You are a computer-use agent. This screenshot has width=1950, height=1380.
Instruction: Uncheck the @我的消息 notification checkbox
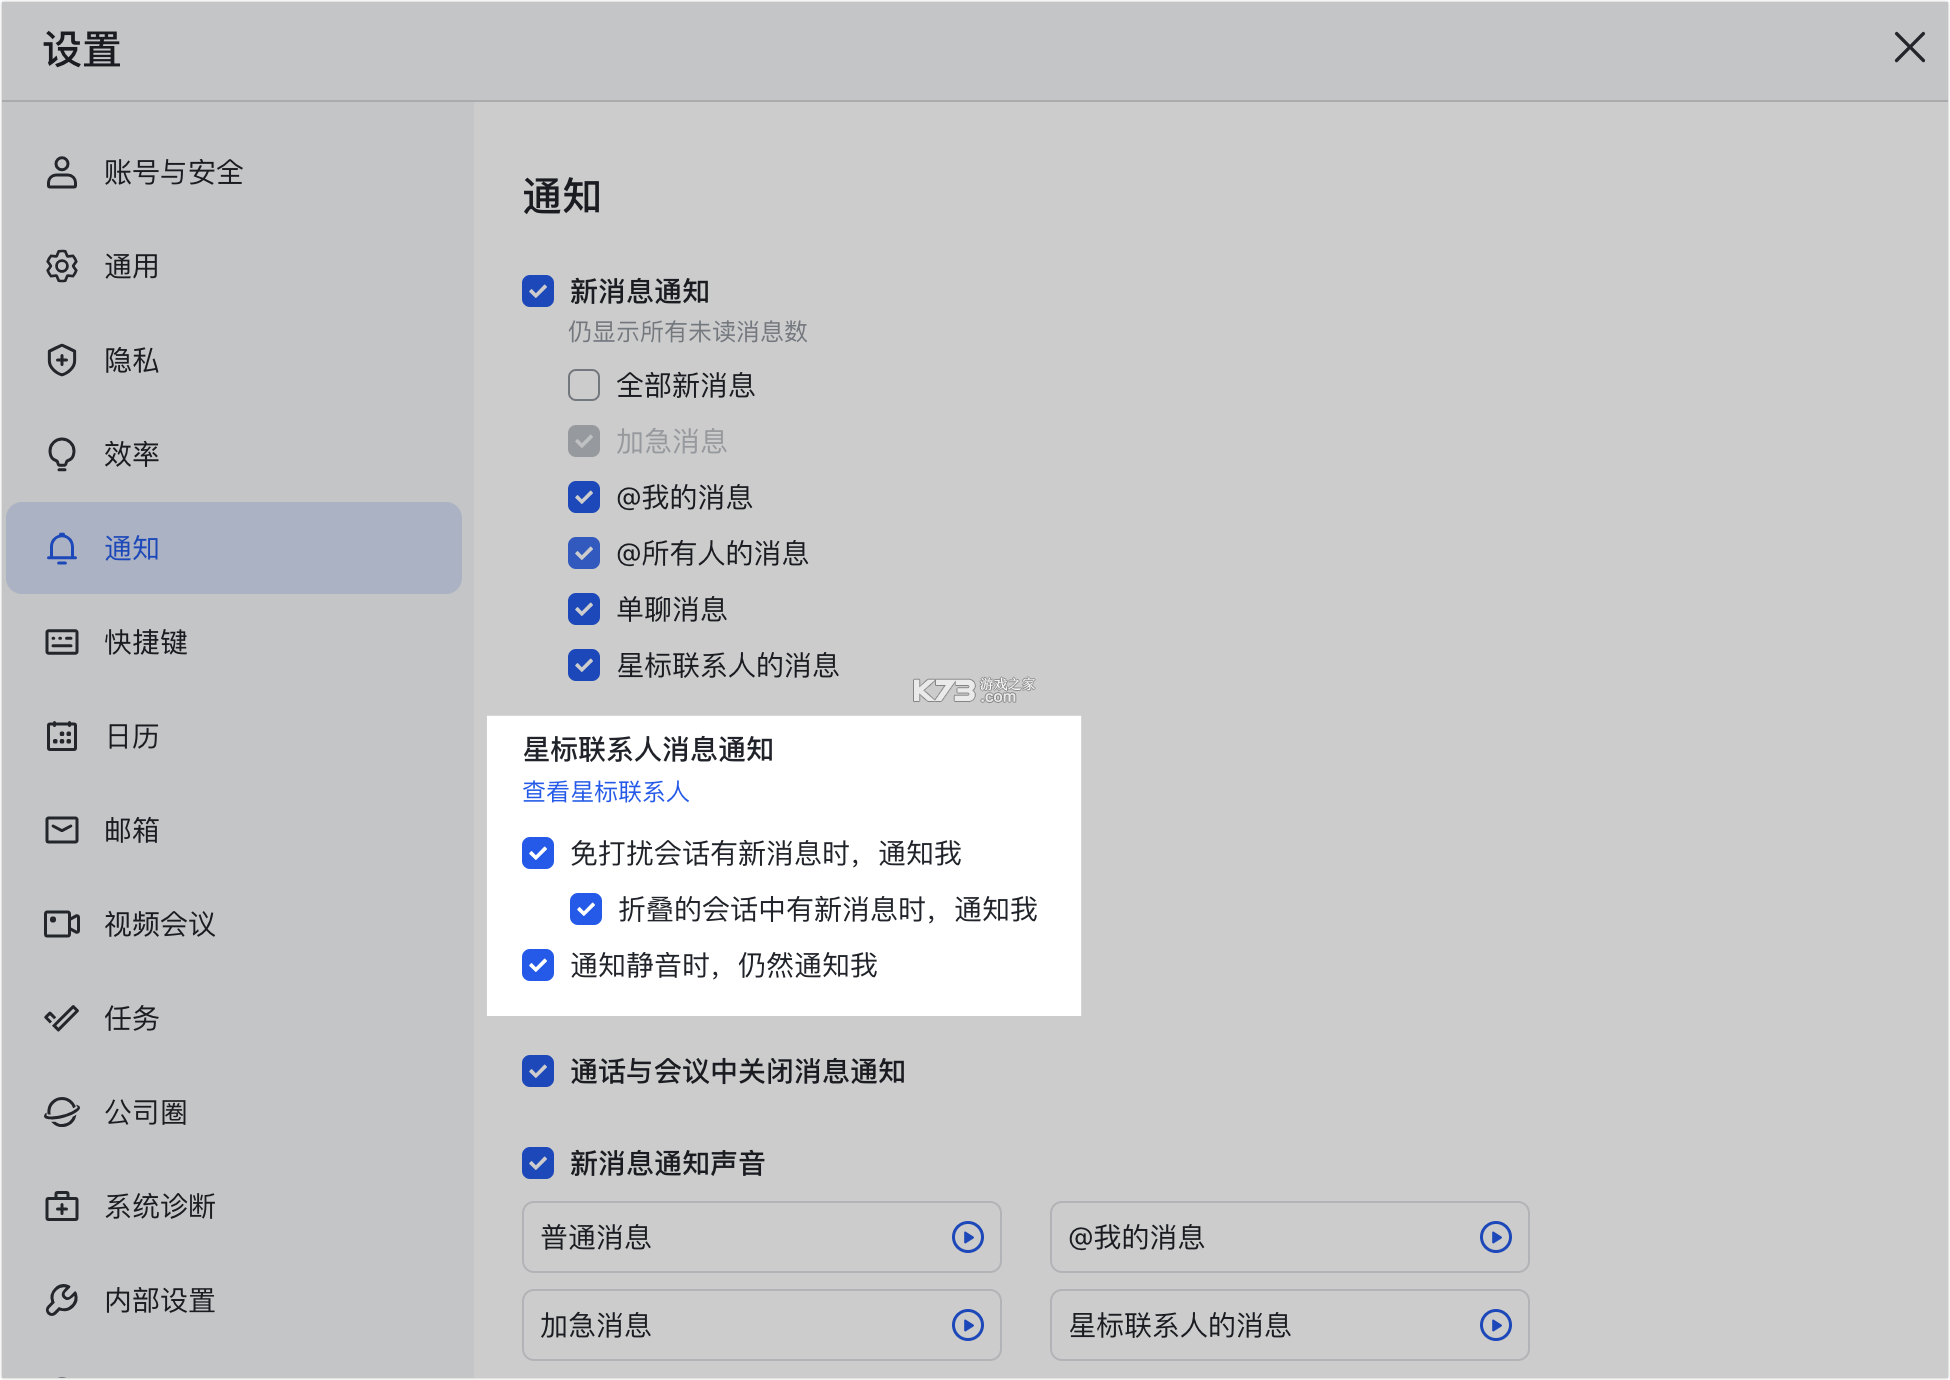pyautogui.click(x=584, y=497)
